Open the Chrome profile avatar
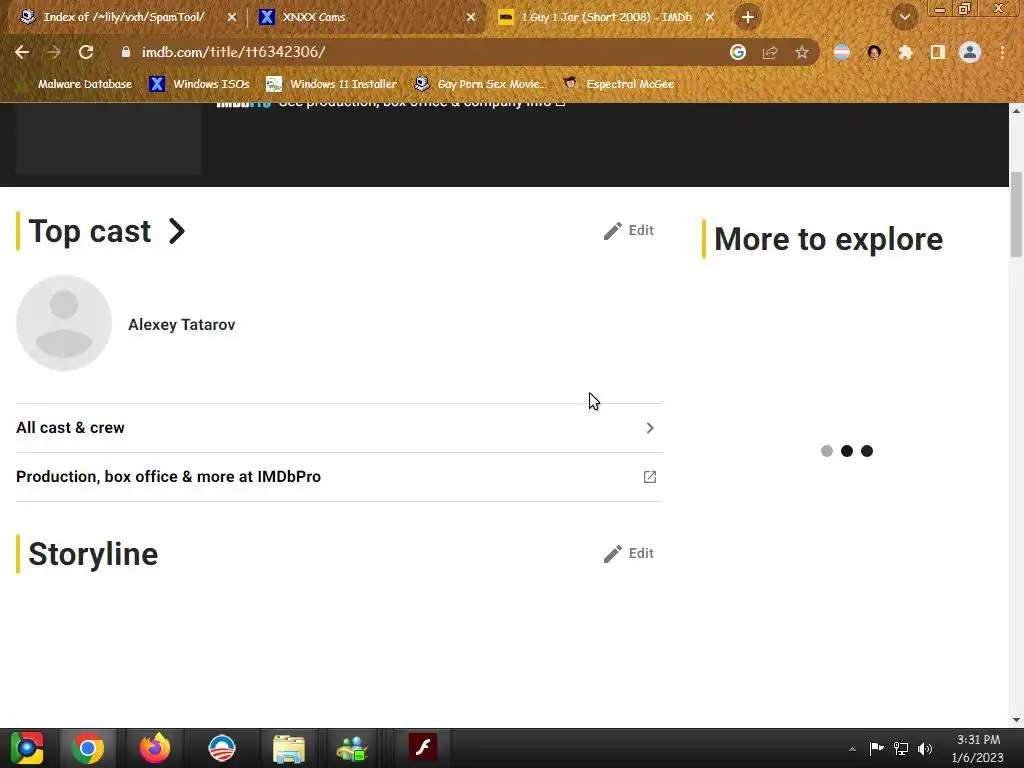1024x768 pixels. (x=970, y=52)
